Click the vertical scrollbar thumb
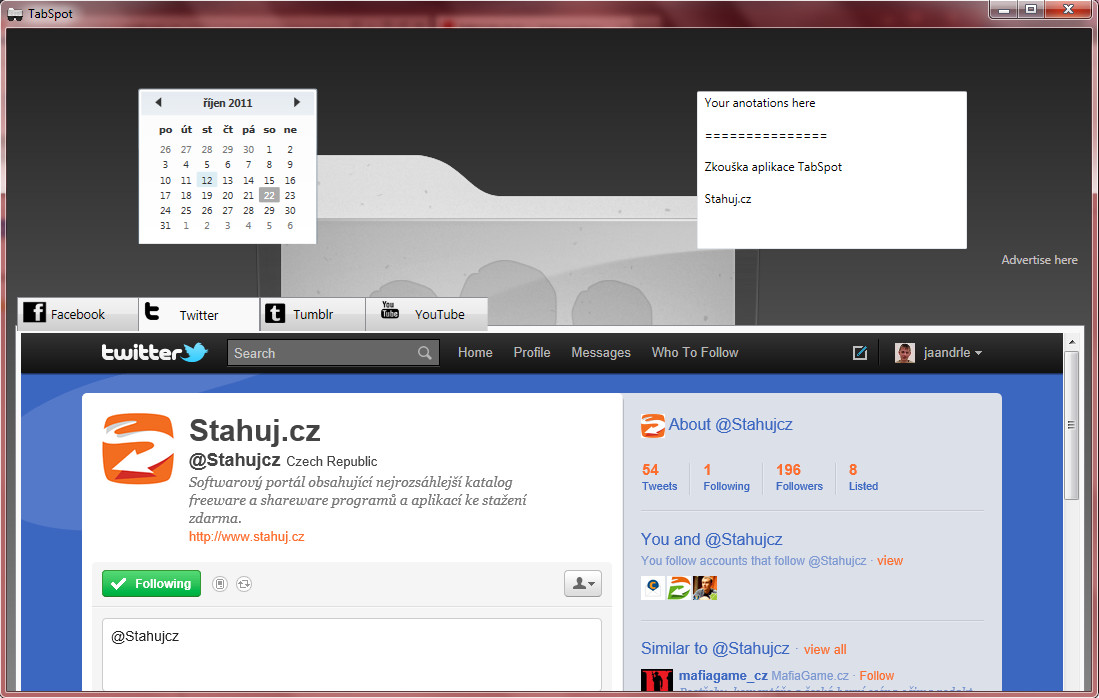This screenshot has width=1099, height=698. tap(1071, 425)
